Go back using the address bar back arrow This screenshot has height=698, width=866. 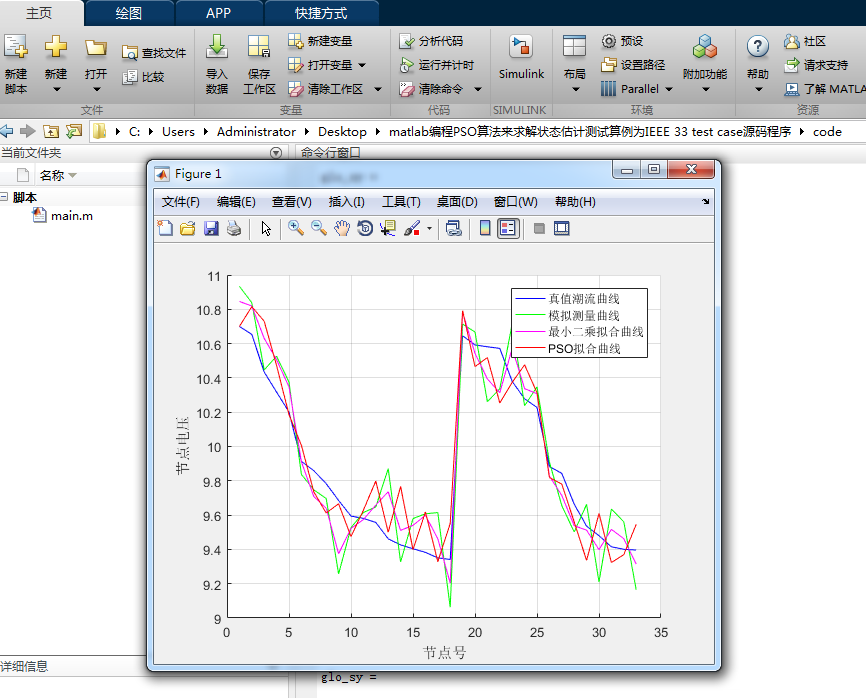[7, 131]
